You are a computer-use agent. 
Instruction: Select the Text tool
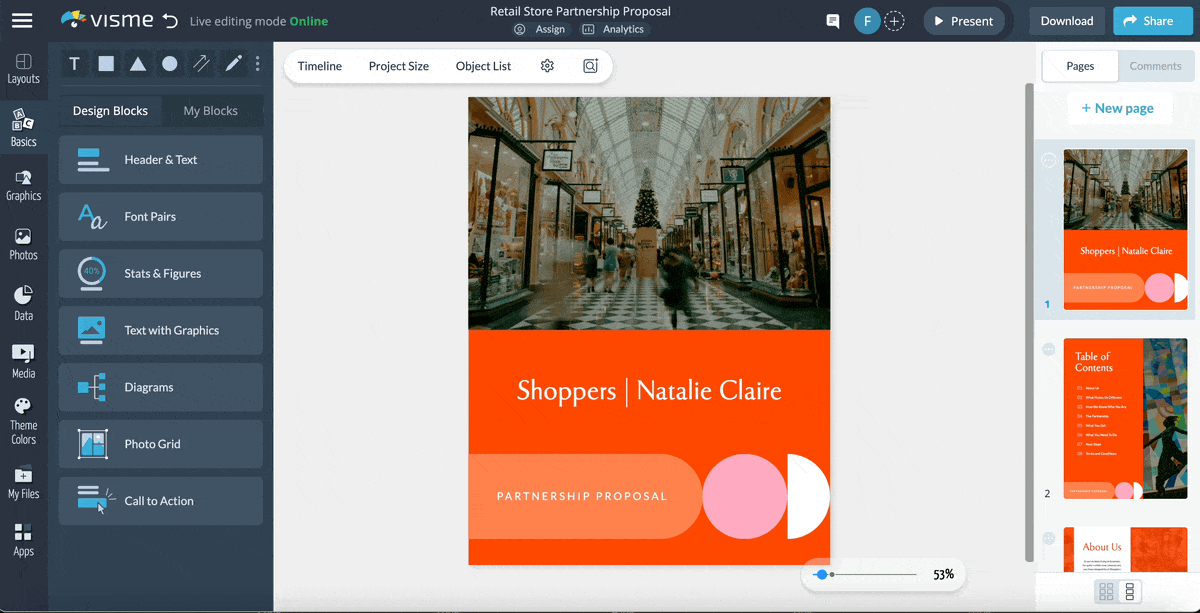click(x=74, y=63)
